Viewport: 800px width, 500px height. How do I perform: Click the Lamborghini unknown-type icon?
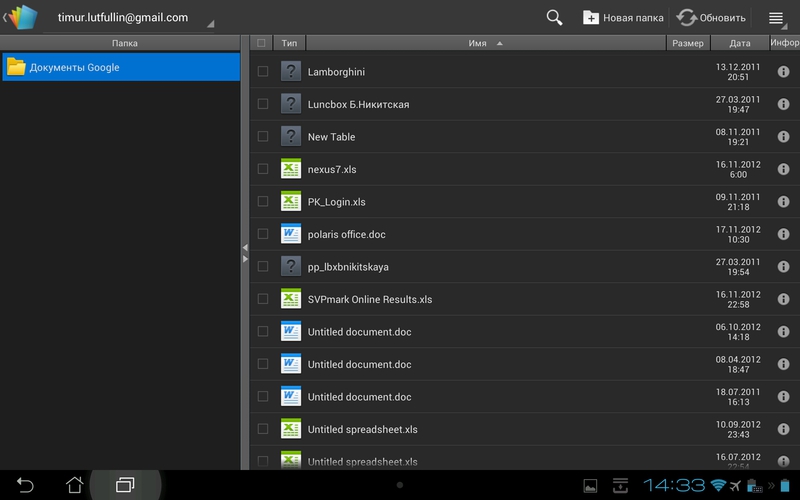(291, 71)
